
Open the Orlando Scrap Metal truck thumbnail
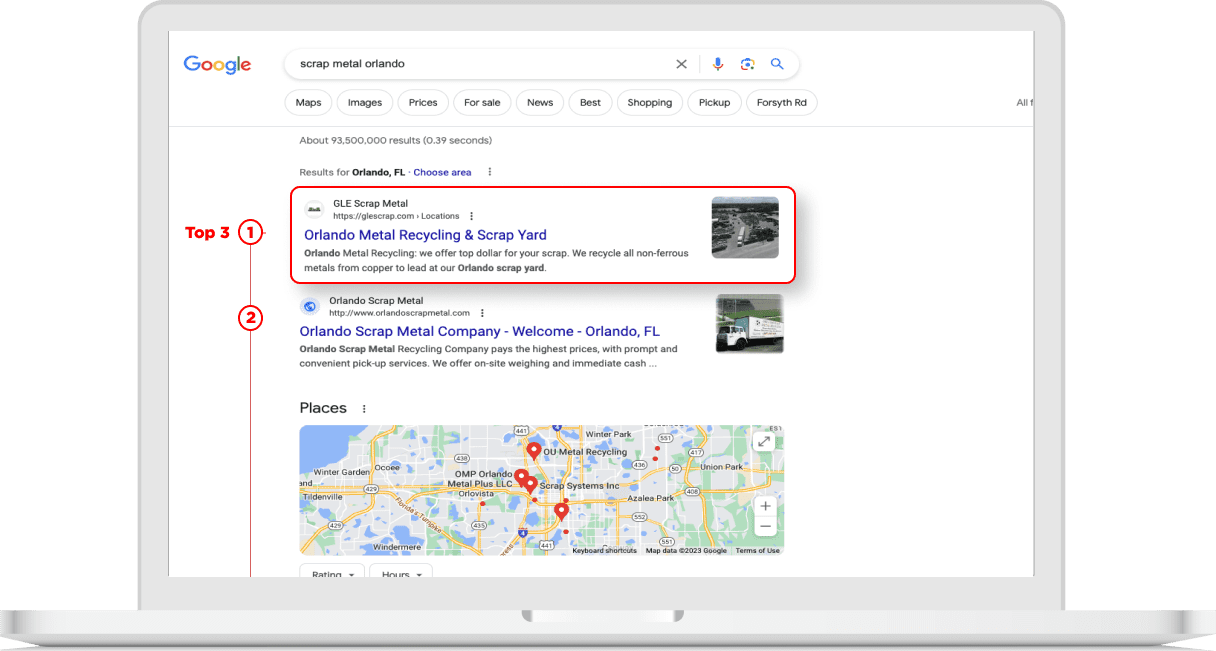pyautogui.click(x=750, y=323)
